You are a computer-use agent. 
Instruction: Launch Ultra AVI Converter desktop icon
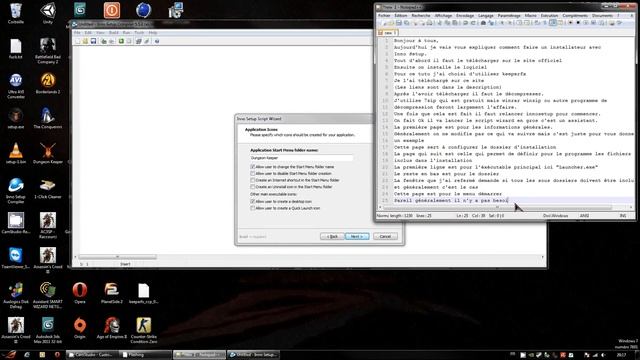point(16,85)
